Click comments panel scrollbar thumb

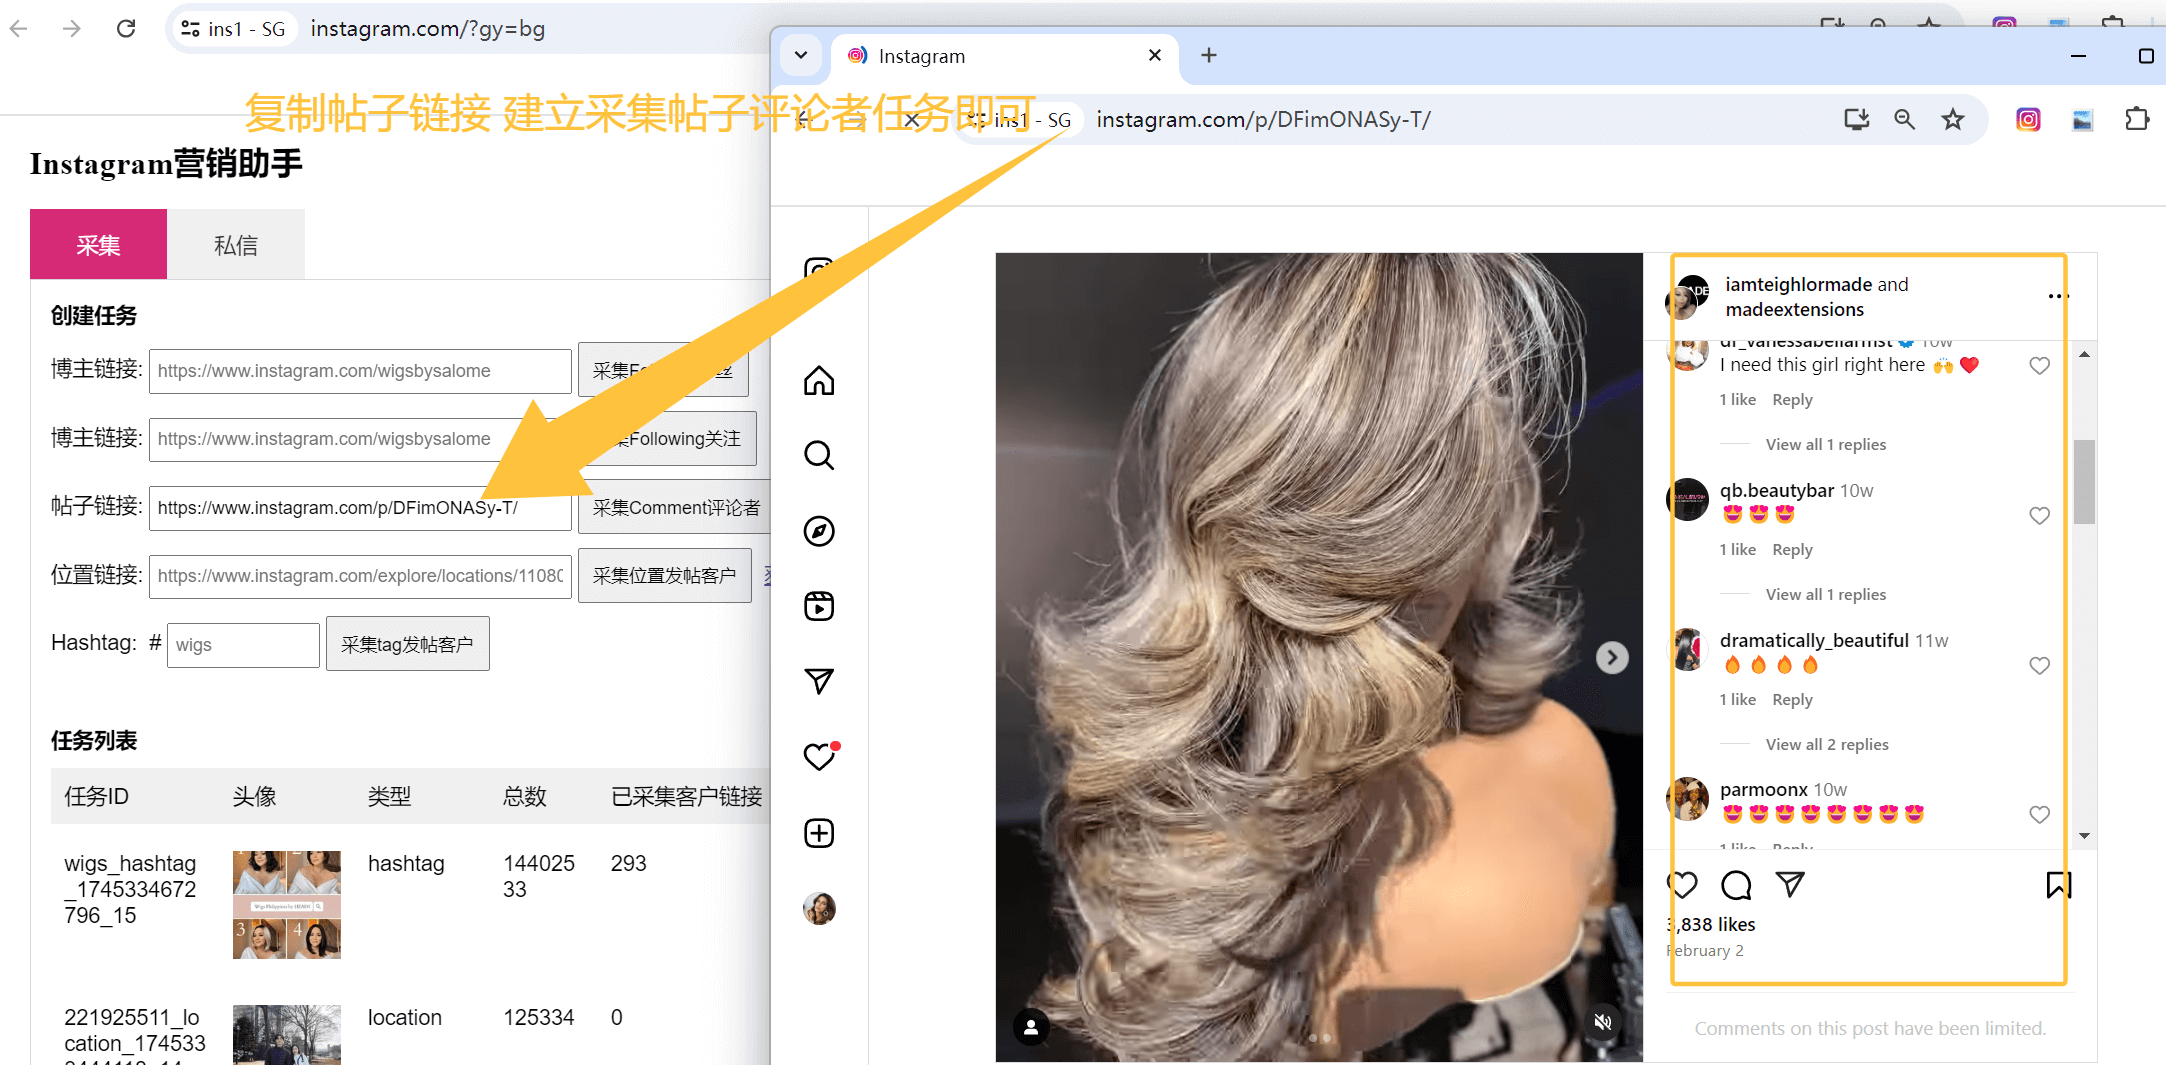[2084, 481]
